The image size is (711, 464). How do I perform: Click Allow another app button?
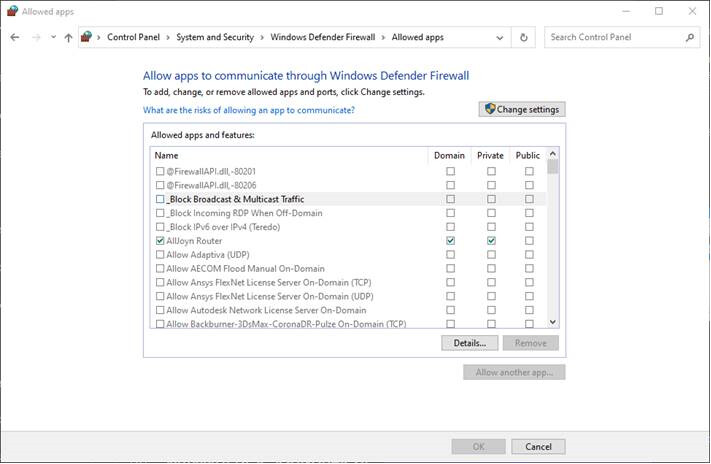[x=514, y=372]
